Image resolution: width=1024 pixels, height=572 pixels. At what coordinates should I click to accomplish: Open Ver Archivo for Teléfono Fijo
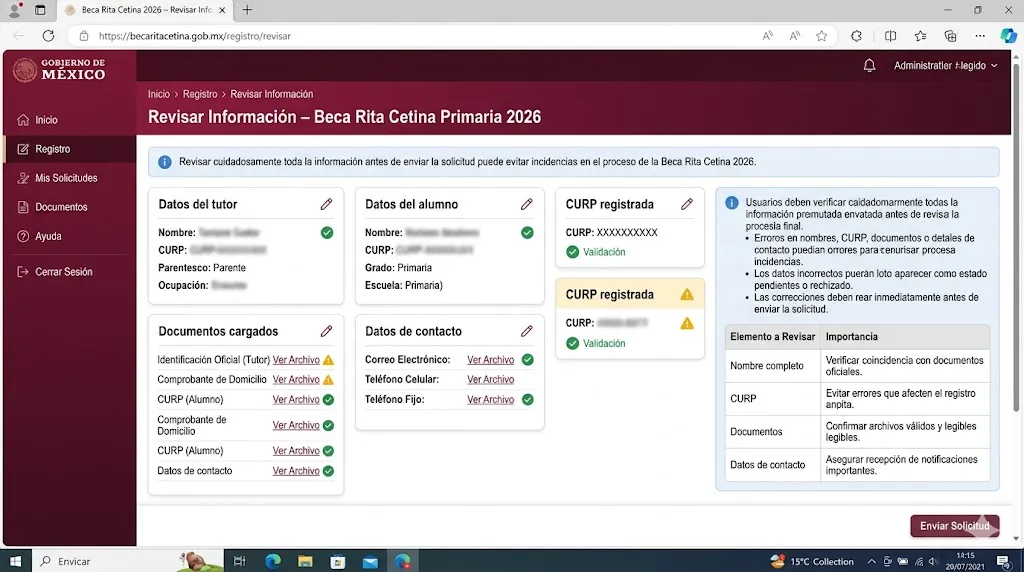pyautogui.click(x=490, y=400)
